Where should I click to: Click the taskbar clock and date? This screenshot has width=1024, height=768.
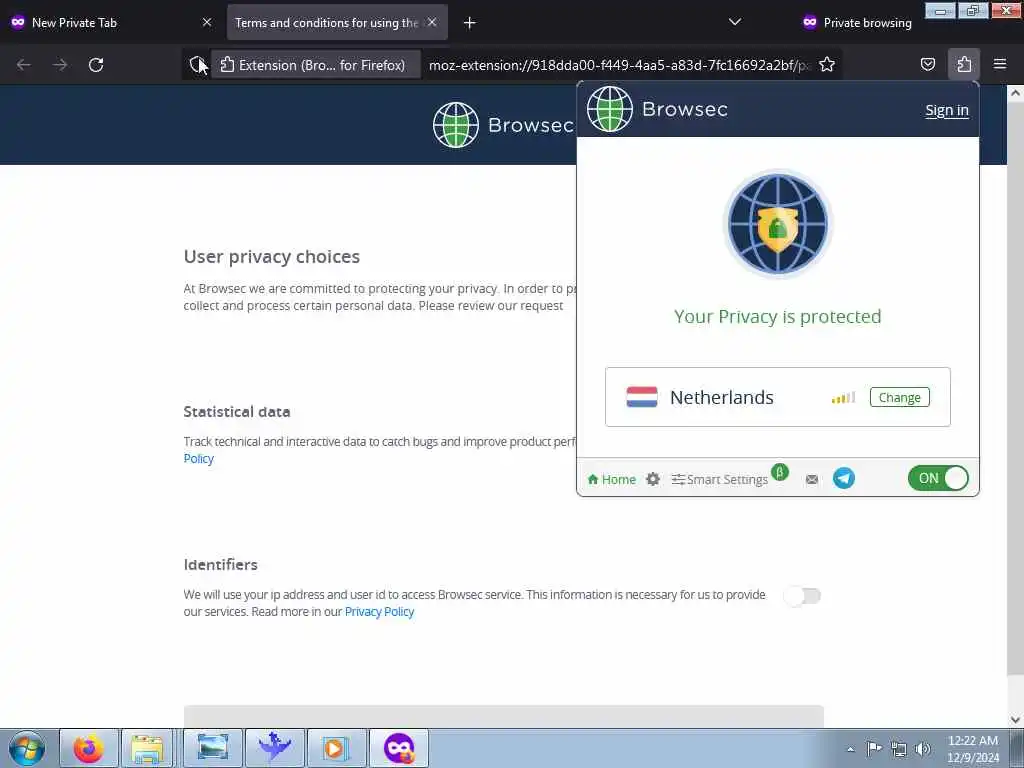973,749
